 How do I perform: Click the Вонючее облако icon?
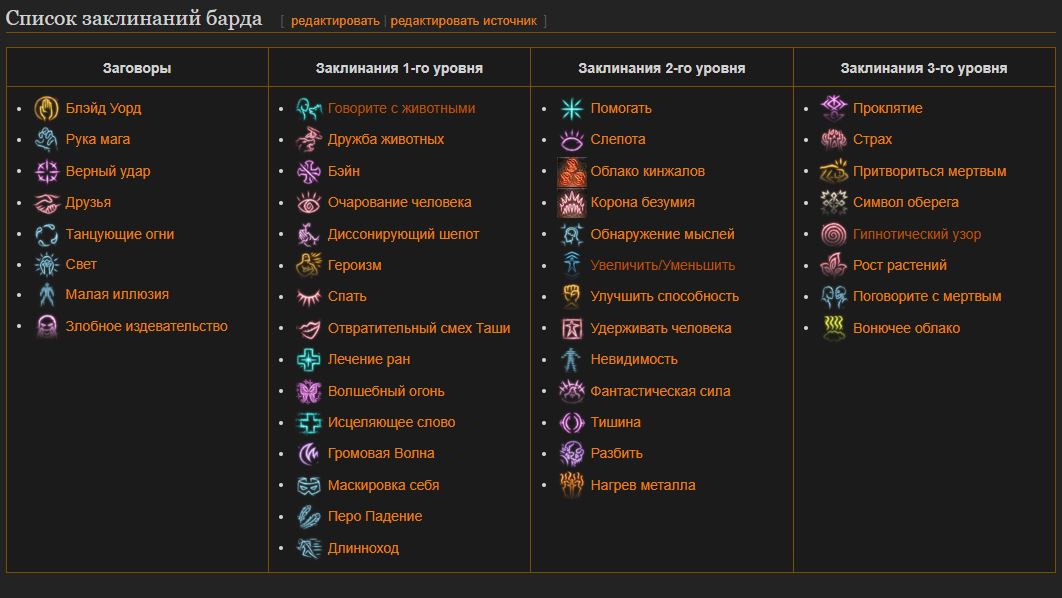[834, 328]
